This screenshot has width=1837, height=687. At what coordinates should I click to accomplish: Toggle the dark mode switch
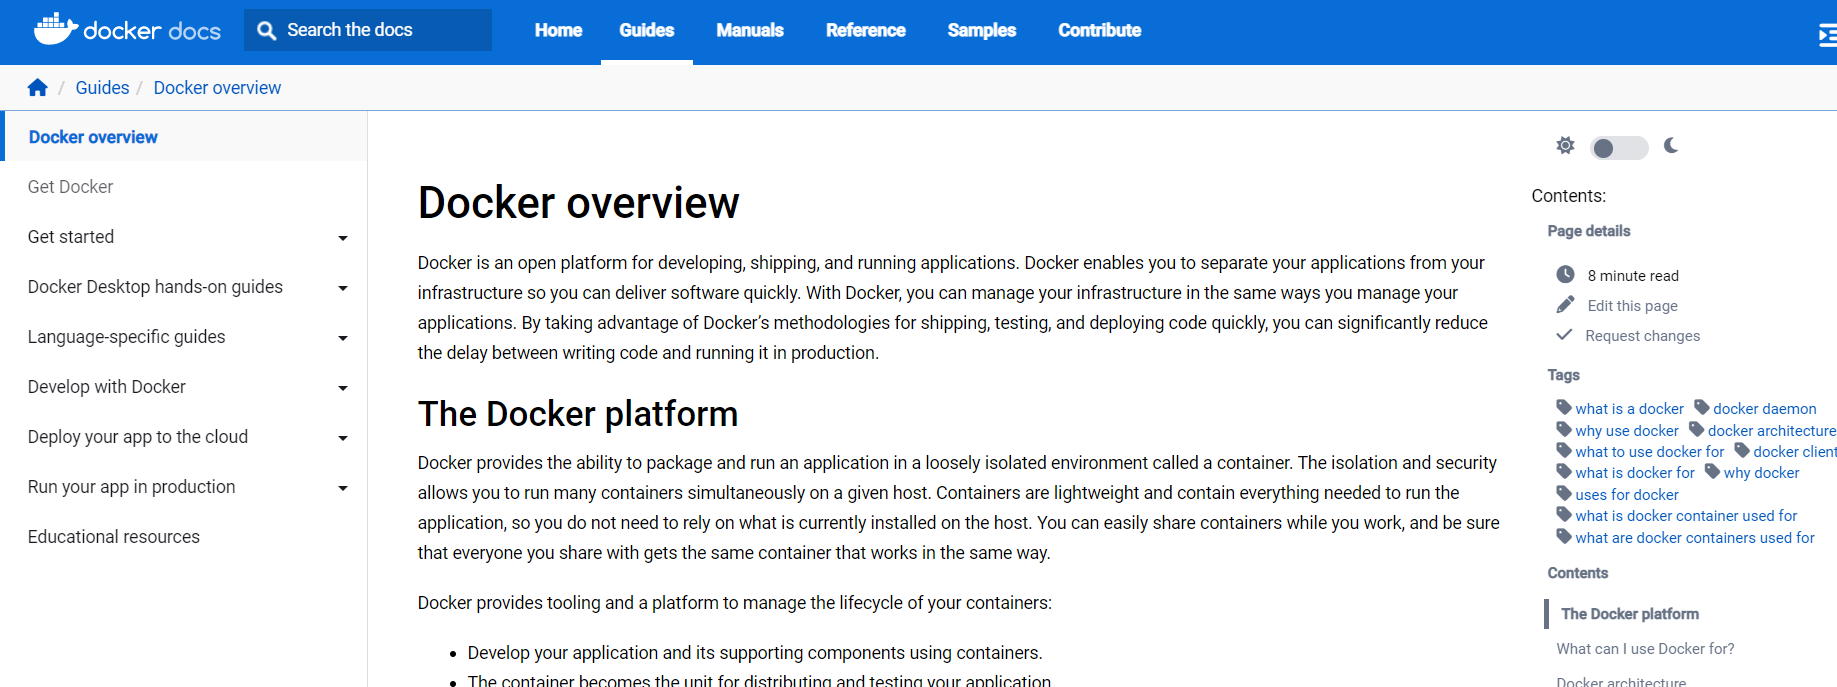tap(1619, 148)
